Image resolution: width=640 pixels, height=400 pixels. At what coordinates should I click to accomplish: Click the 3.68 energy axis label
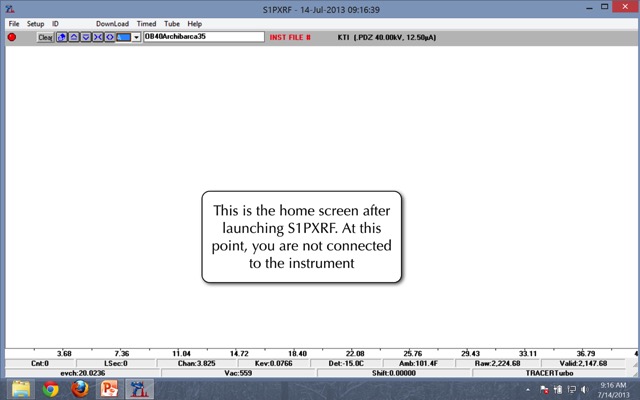64,353
